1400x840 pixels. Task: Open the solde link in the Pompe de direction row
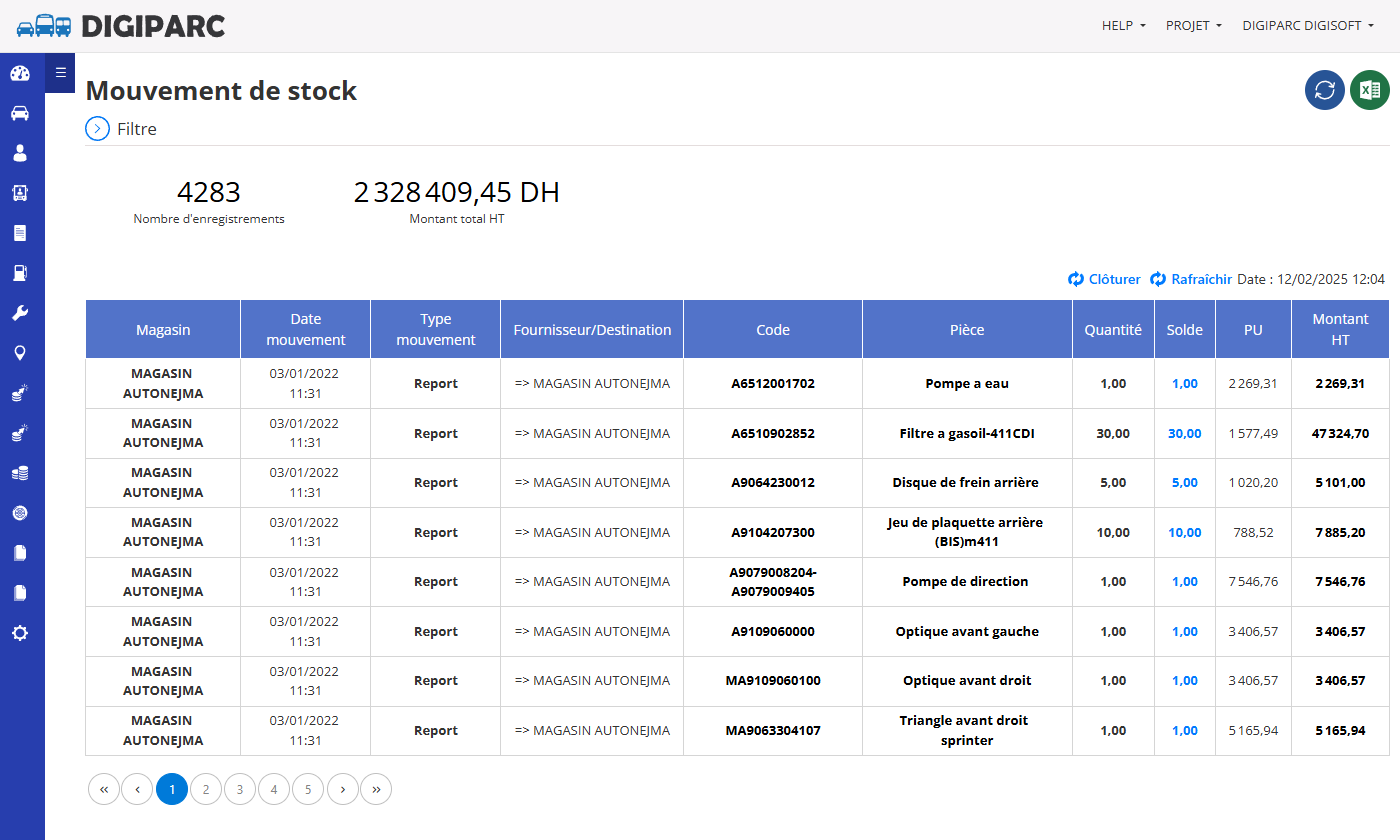click(x=1185, y=581)
